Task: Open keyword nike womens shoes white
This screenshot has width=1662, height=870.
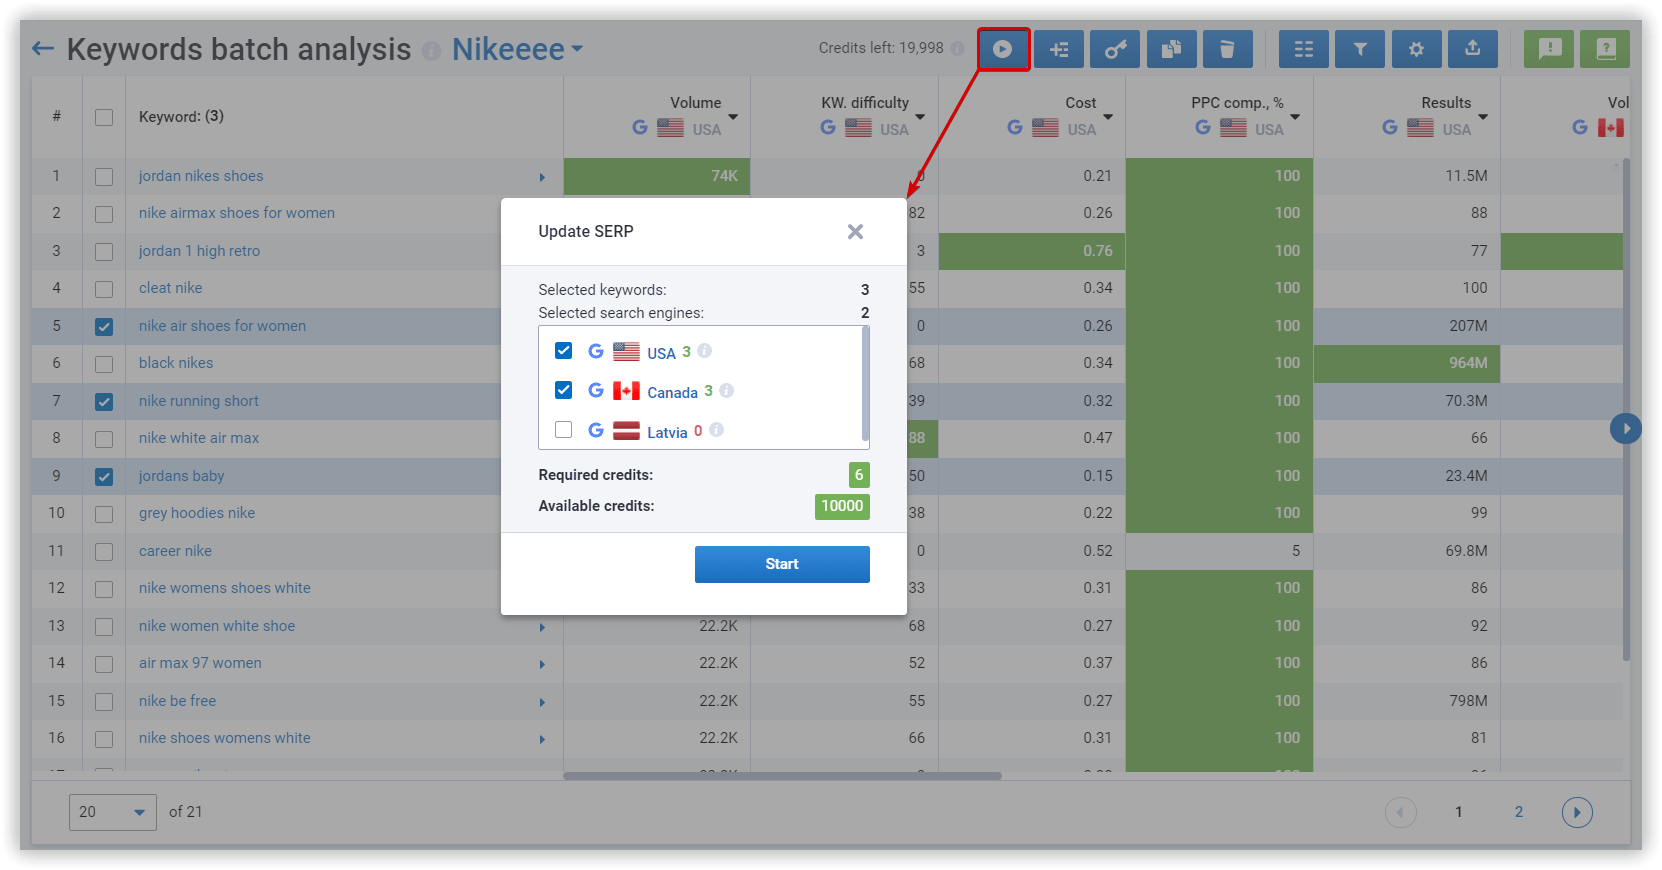Action: (225, 588)
